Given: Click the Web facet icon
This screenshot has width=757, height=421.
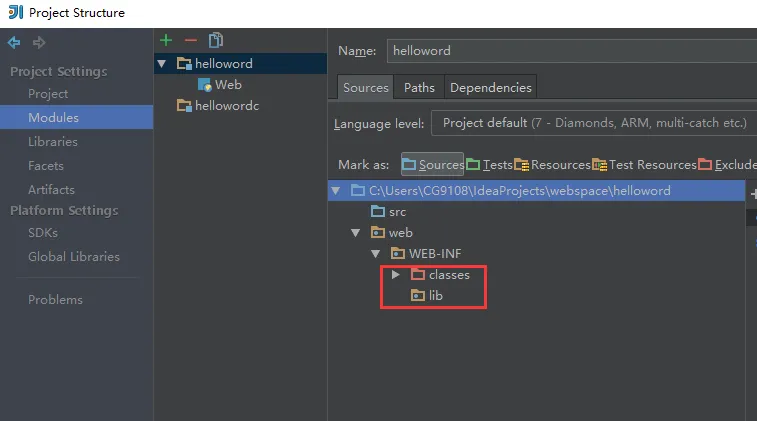Looking at the screenshot, I should pyautogui.click(x=205, y=85).
